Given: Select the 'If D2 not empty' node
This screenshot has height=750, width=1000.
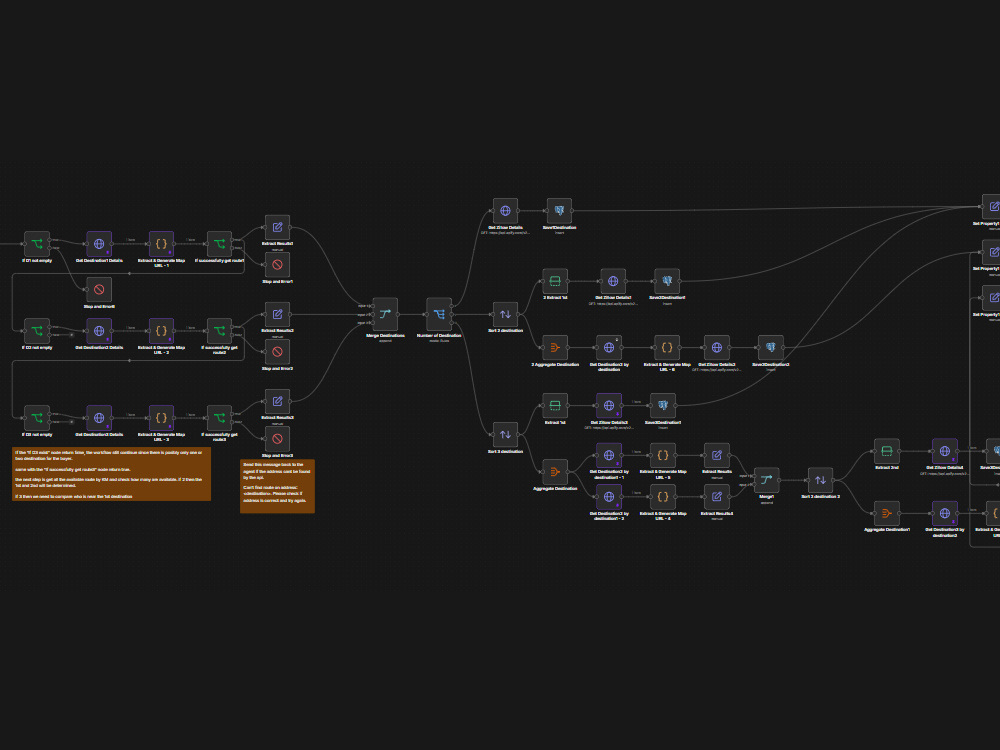Looking at the screenshot, I should tap(37, 331).
